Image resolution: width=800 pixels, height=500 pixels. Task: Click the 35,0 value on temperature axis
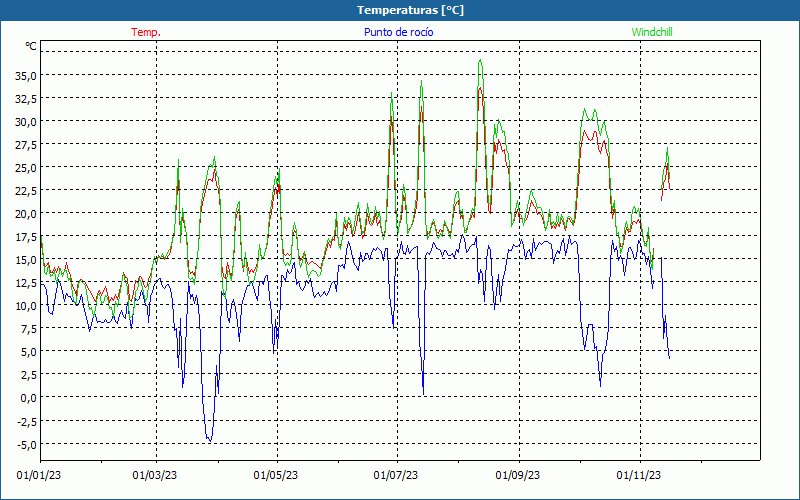tap(26, 76)
